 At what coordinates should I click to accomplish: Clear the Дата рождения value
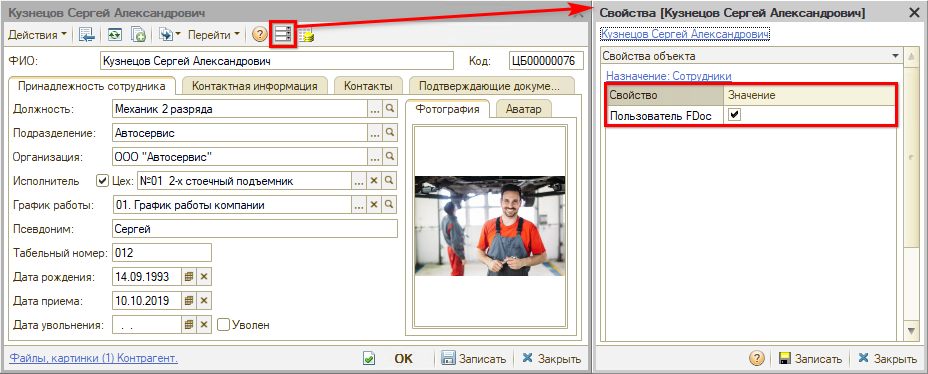[204, 276]
